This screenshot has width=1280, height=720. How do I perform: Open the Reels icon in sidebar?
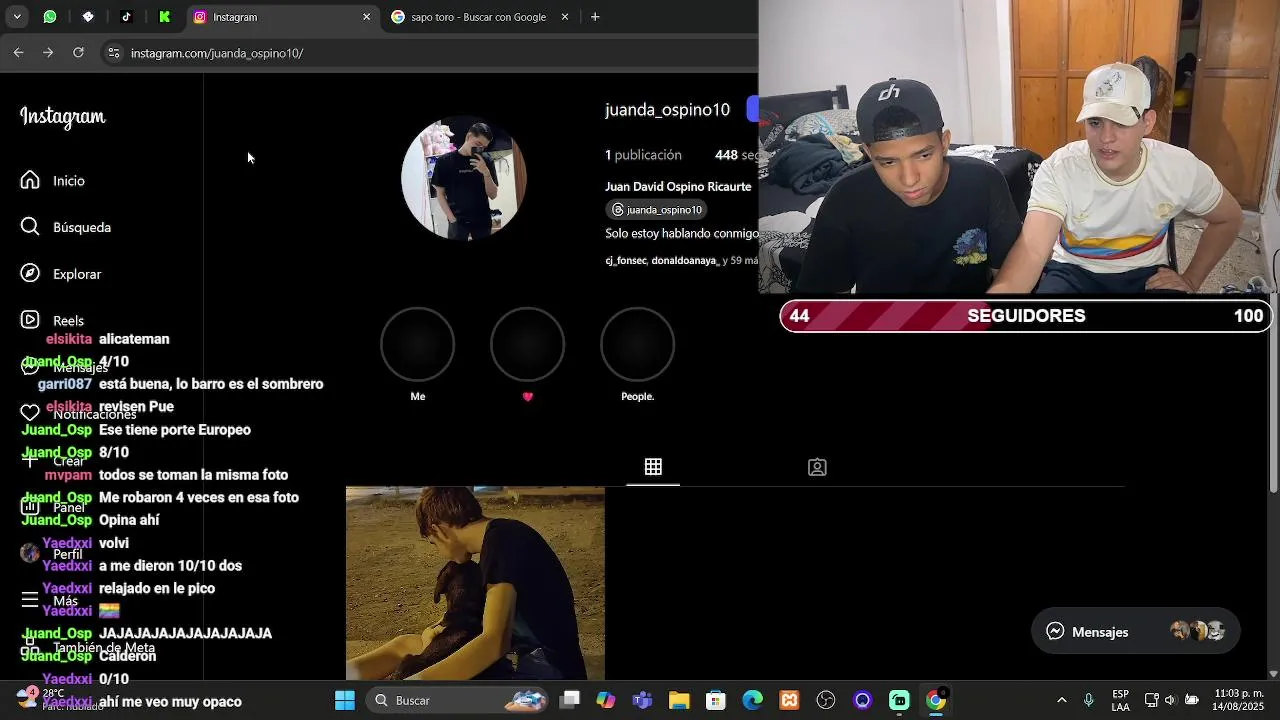(x=30, y=320)
